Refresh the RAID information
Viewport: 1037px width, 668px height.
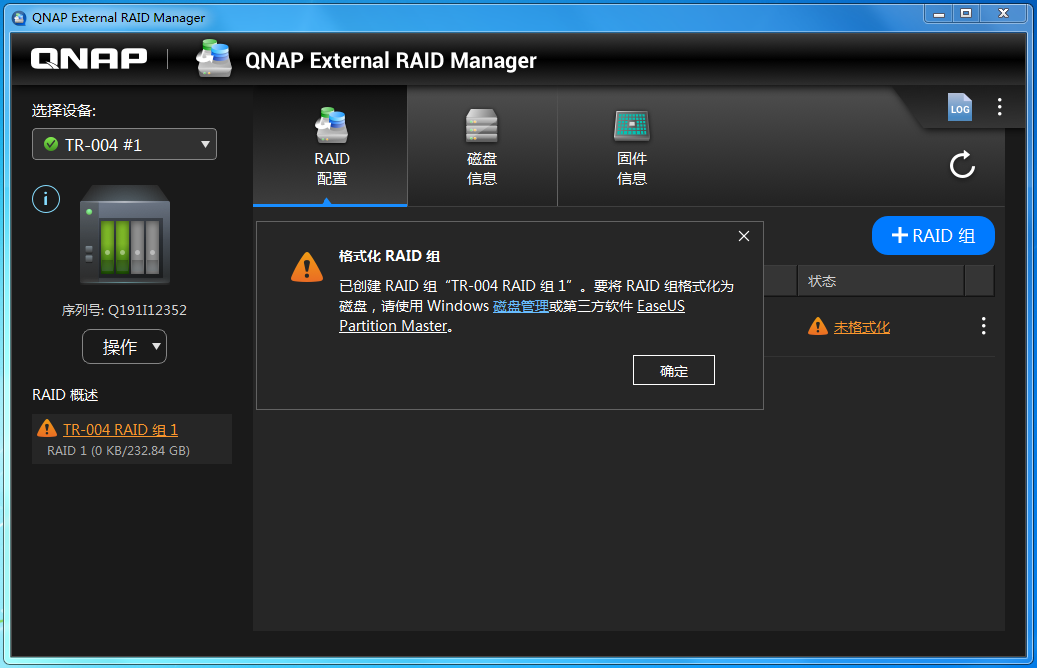coord(962,165)
